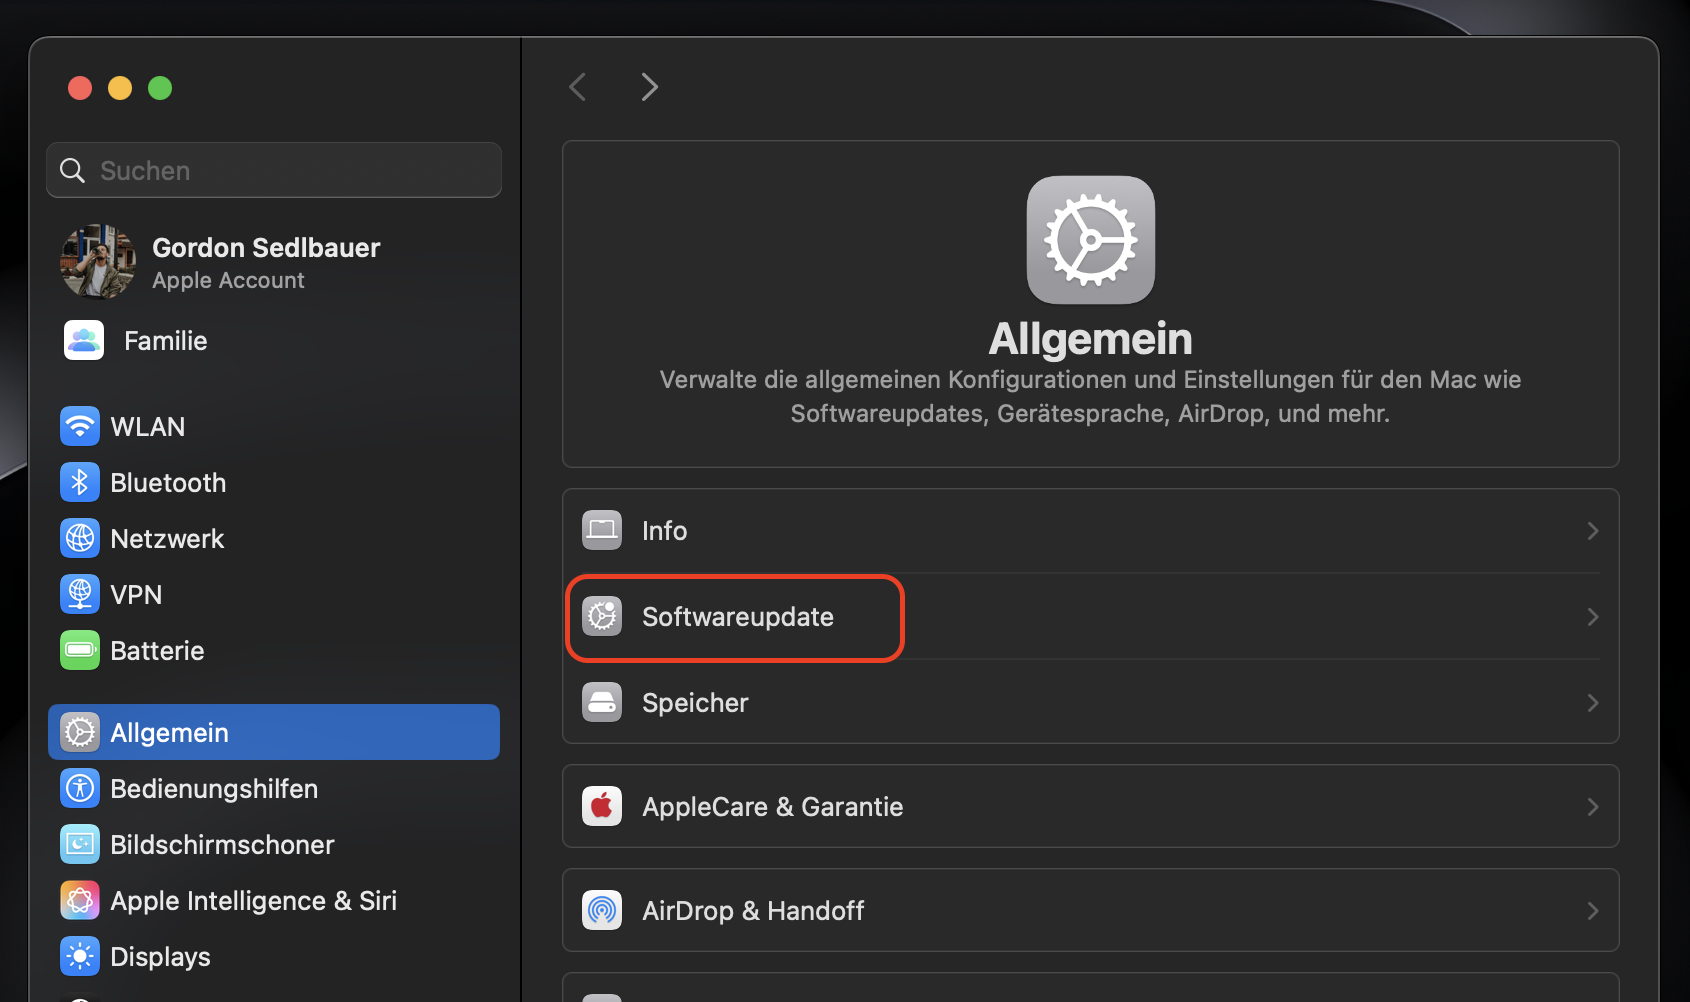The height and width of the screenshot is (1002, 1690).
Task: Open Softwareupdate settings
Action: [x=738, y=617]
